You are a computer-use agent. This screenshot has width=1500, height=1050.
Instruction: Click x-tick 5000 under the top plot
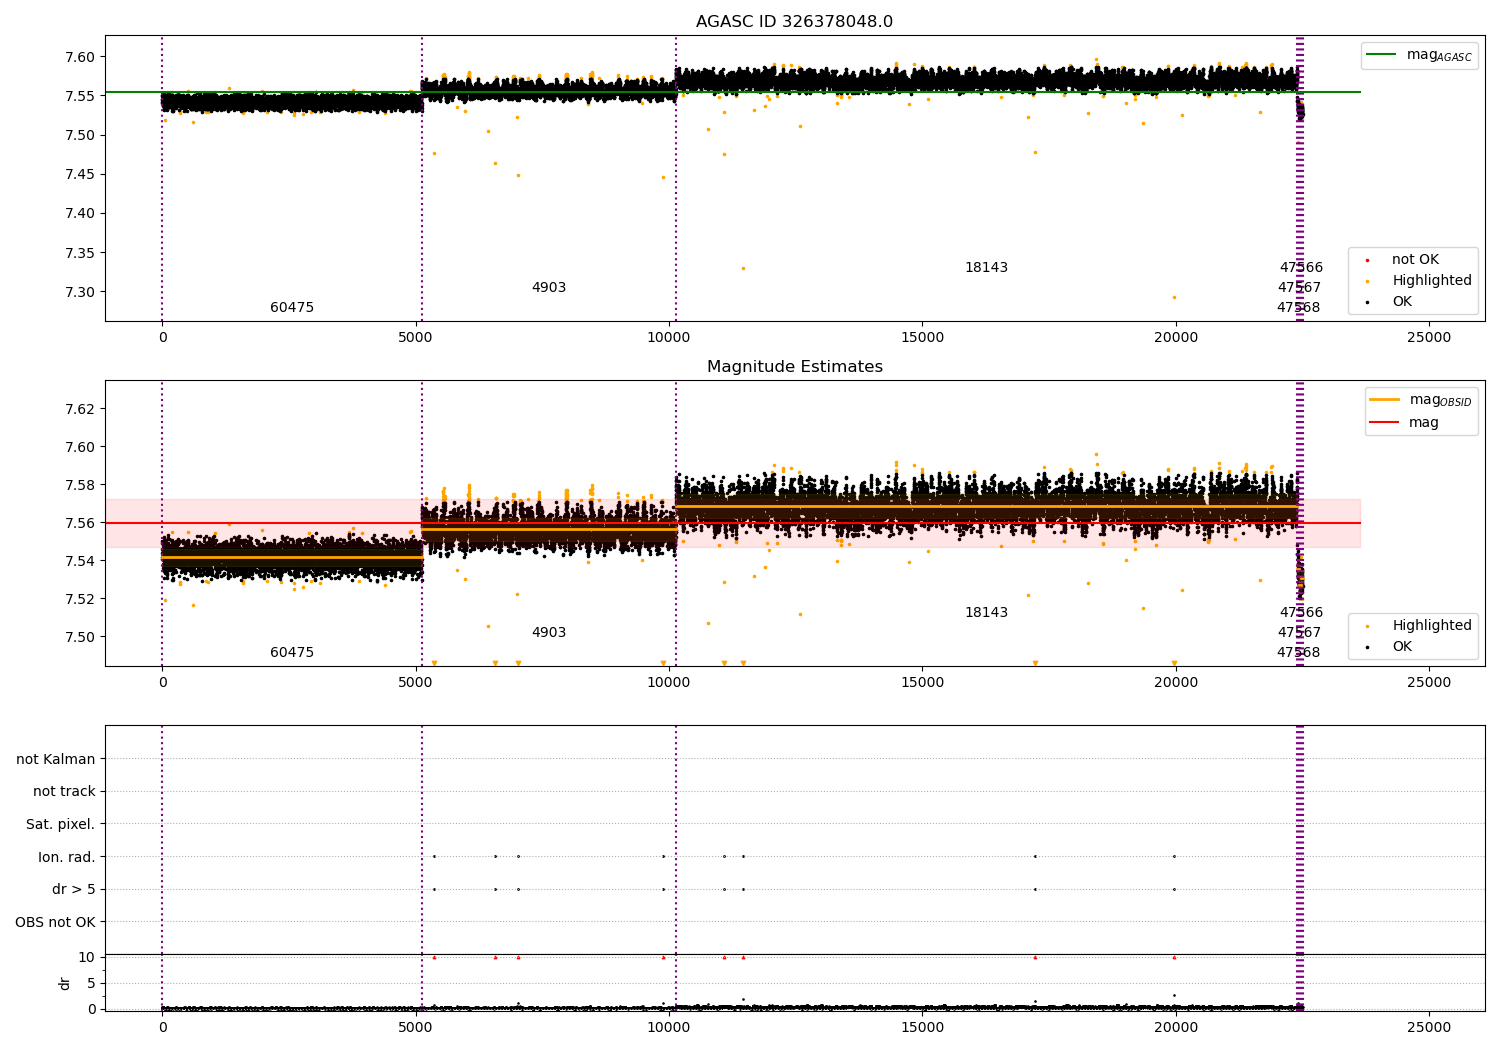pos(415,338)
